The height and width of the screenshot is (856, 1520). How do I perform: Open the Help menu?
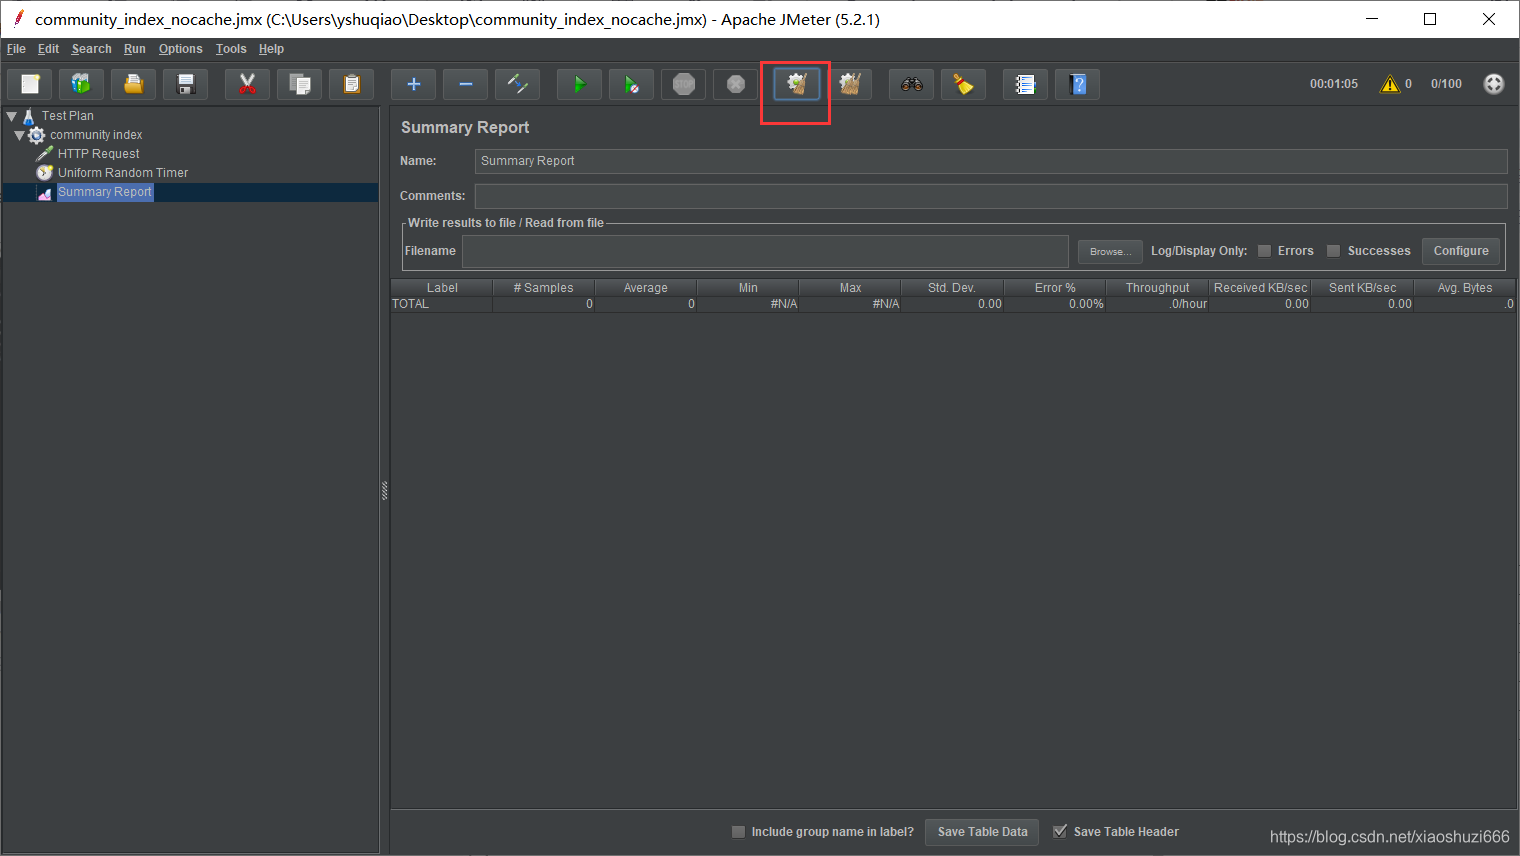[x=271, y=49]
